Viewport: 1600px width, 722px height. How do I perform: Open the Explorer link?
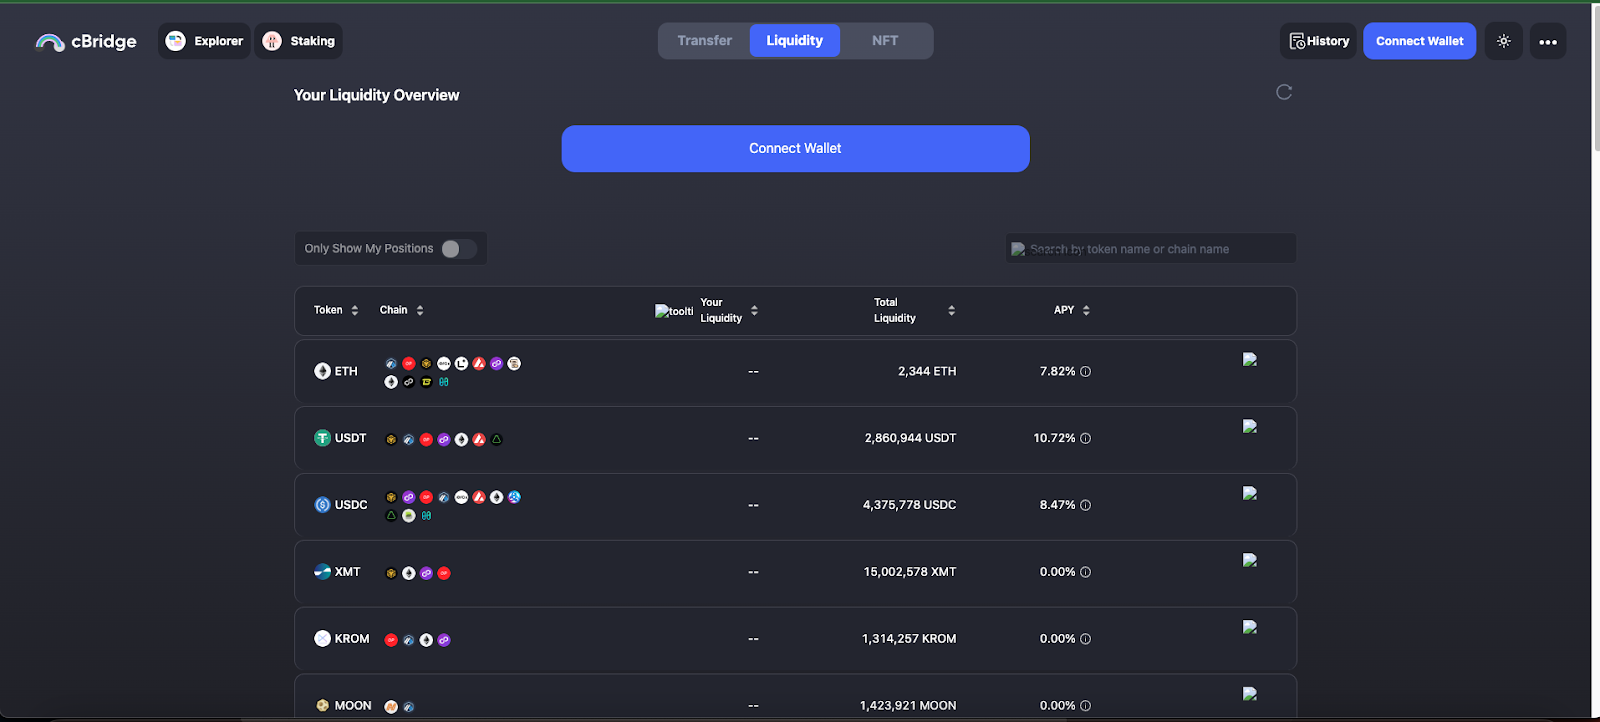pos(205,41)
